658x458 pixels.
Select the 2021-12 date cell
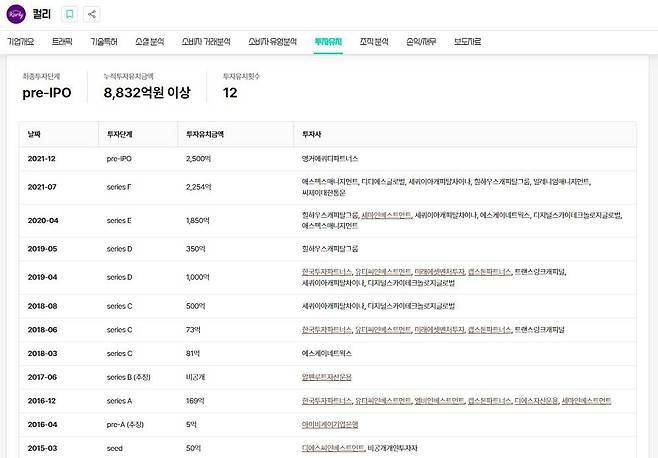point(42,159)
